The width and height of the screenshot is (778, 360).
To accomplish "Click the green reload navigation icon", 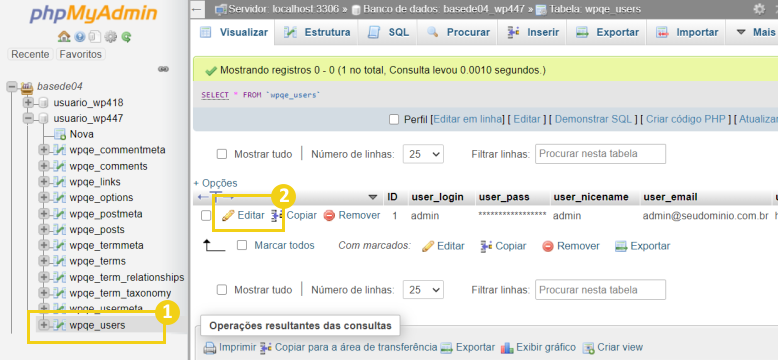I will click(126, 37).
